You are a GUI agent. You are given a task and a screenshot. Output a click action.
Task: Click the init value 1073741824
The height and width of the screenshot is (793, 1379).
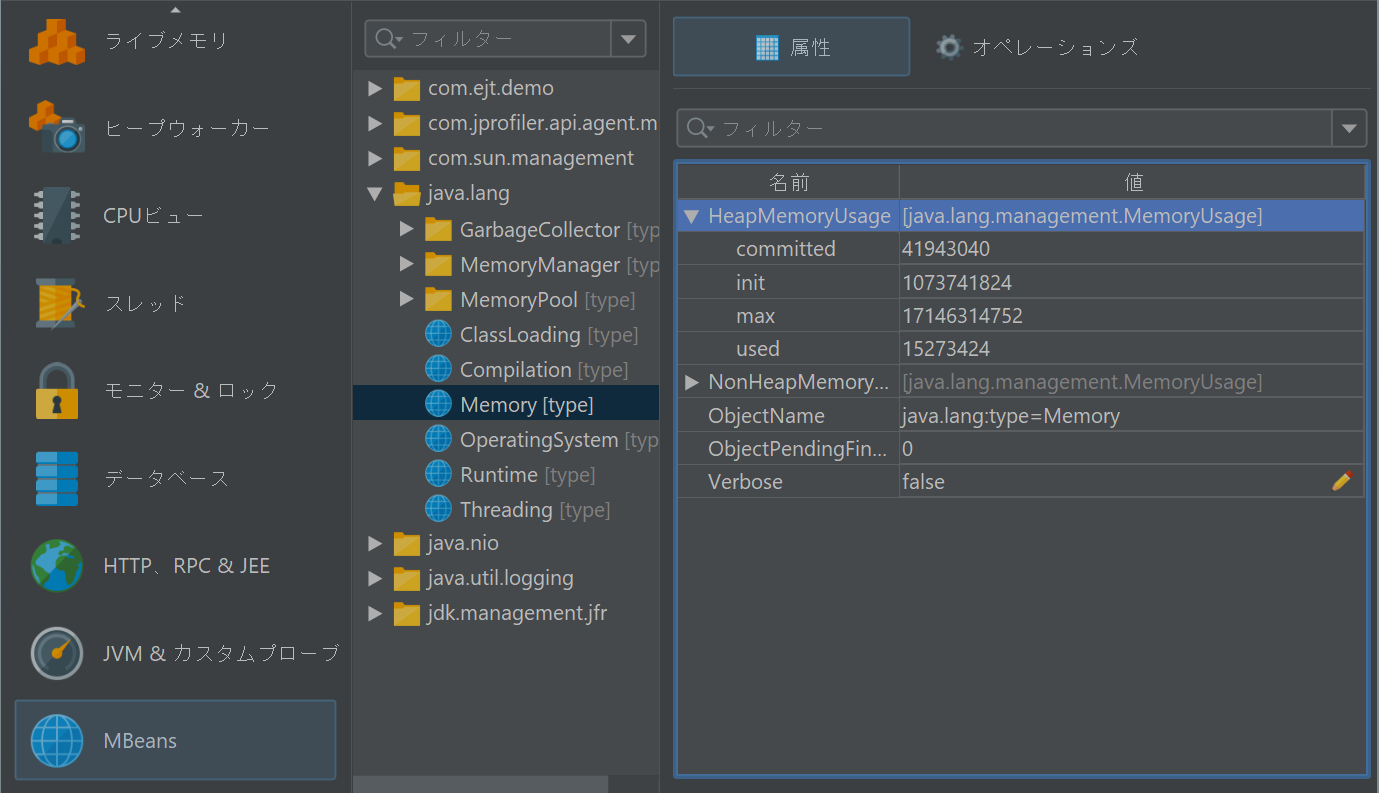[957, 283]
